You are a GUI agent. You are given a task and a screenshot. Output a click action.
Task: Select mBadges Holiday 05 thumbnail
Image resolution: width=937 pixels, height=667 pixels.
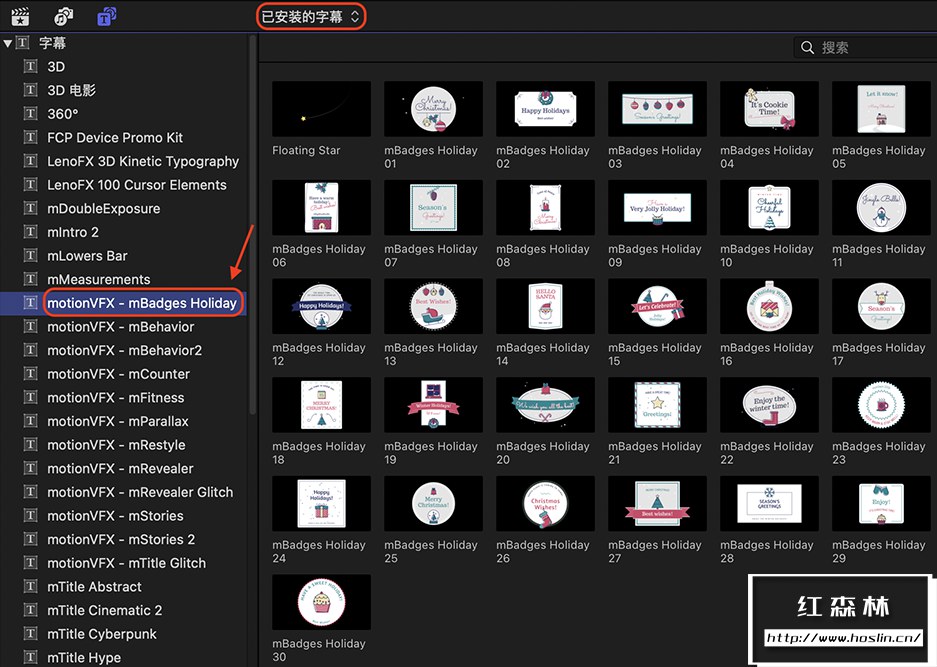coord(881,109)
